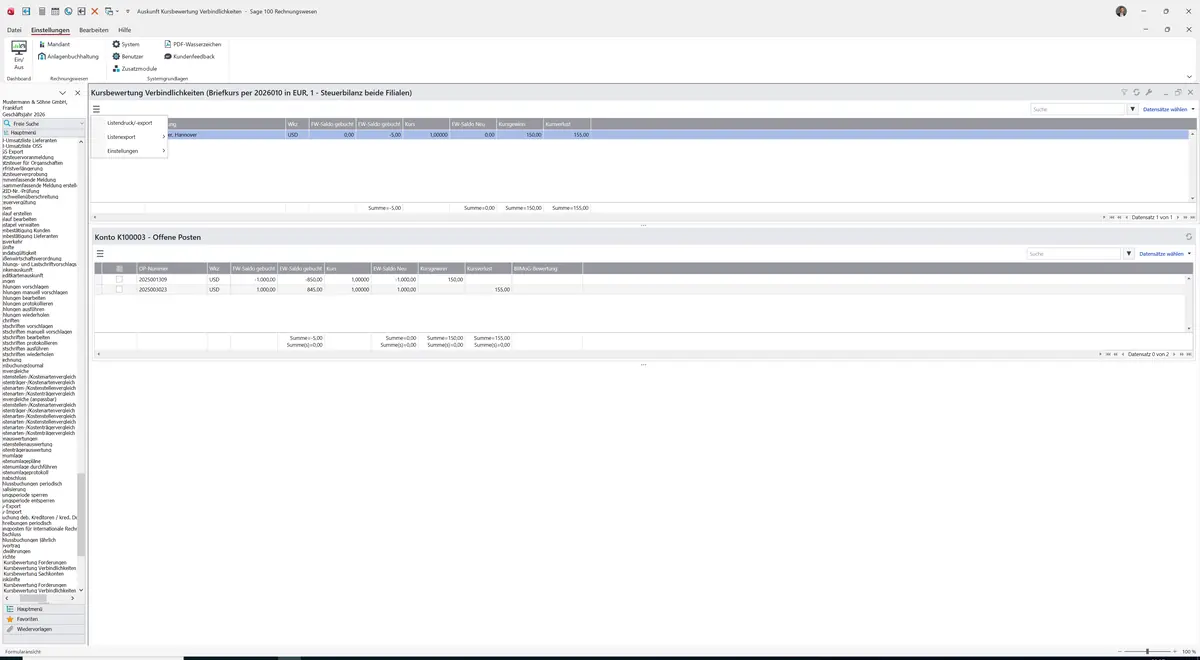Open Anlagenbuchhaltung from the ribbon
The image size is (1200, 660).
tap(68, 56)
